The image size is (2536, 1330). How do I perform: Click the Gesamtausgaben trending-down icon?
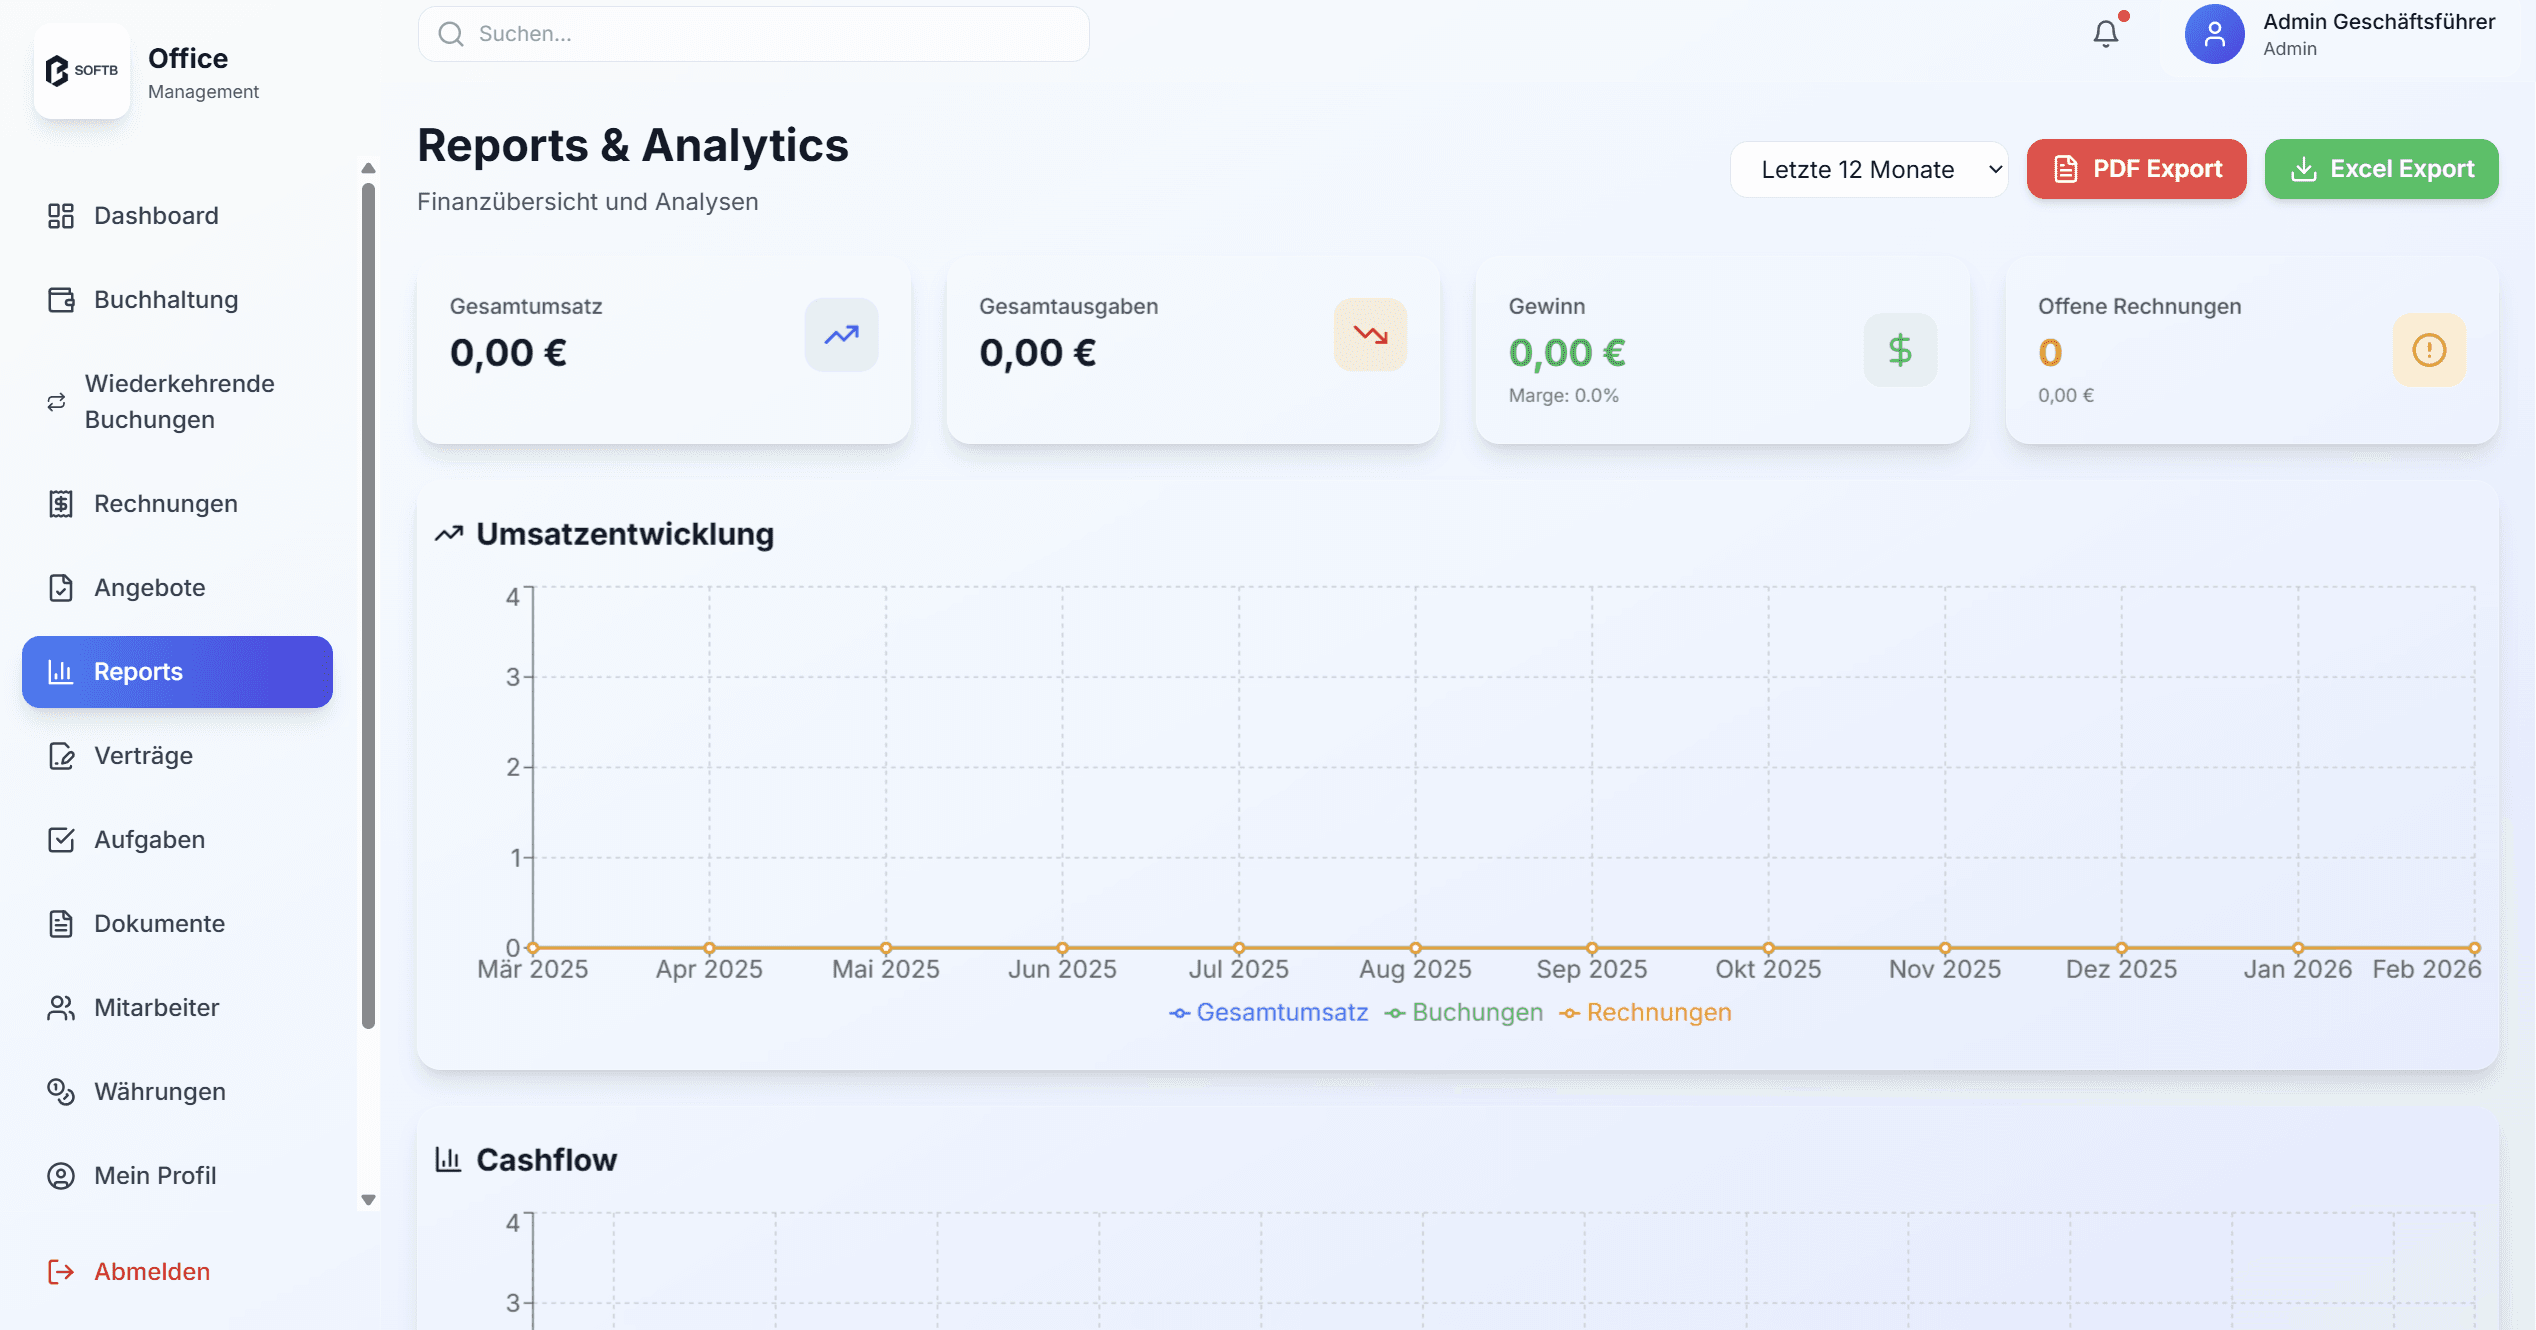1370,335
